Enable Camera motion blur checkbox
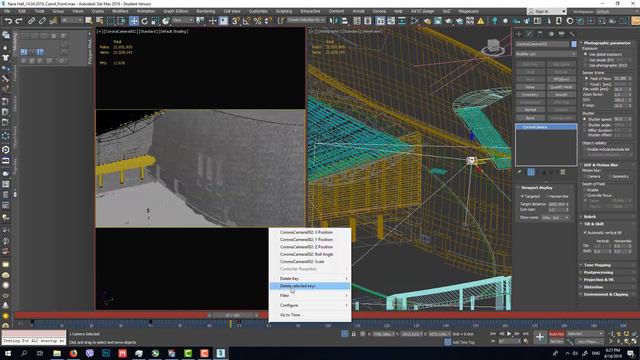 click(585, 176)
